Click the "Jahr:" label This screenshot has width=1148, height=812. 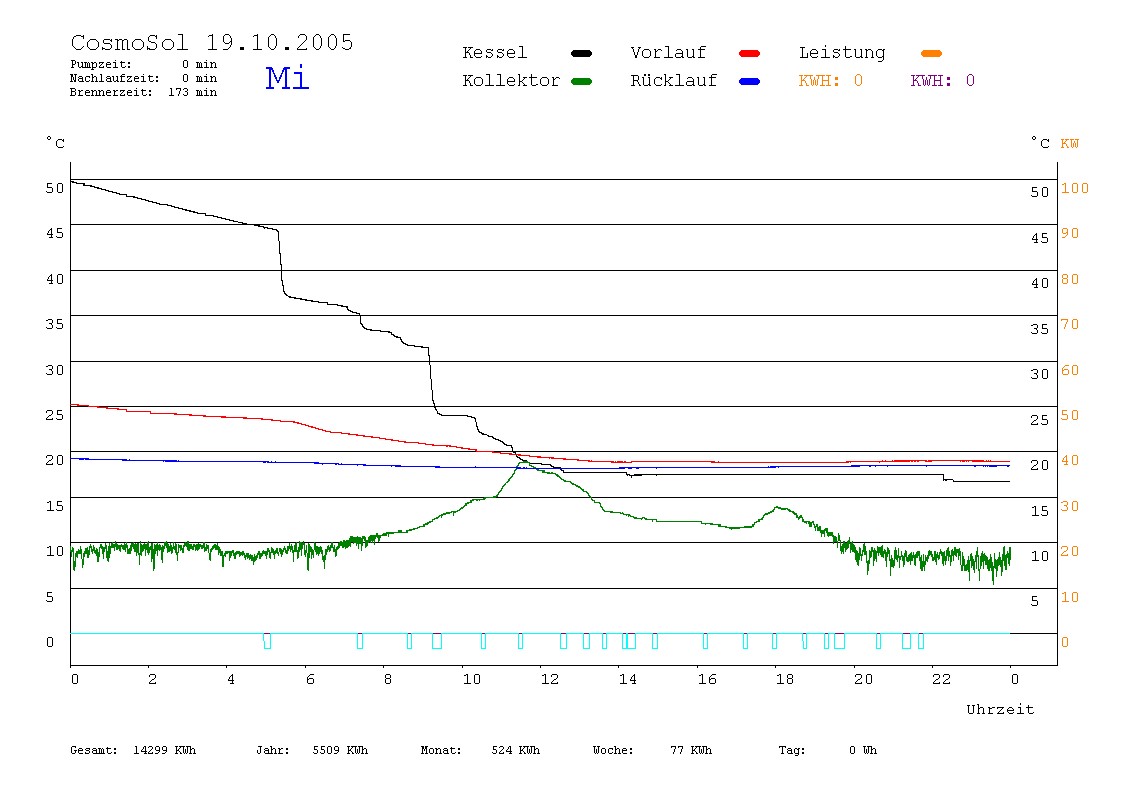(273, 750)
